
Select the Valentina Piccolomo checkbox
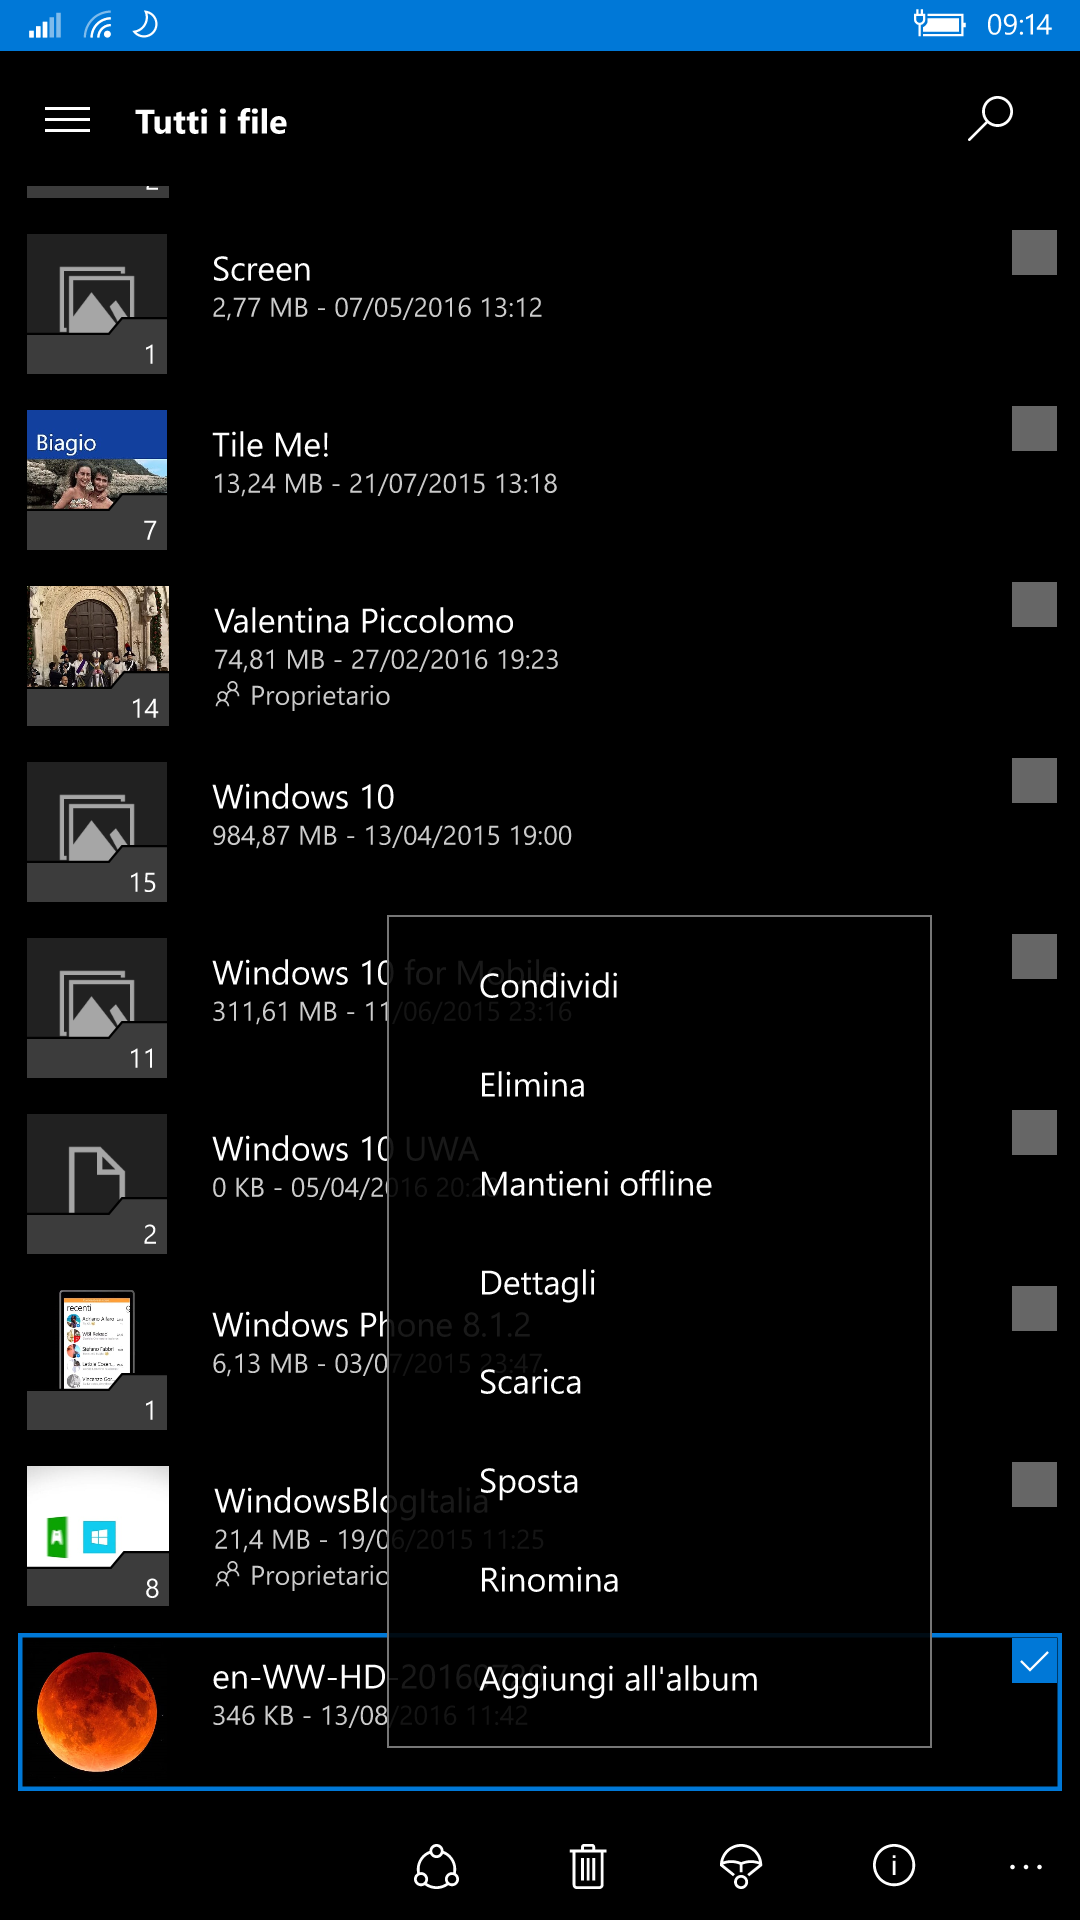pyautogui.click(x=1034, y=604)
